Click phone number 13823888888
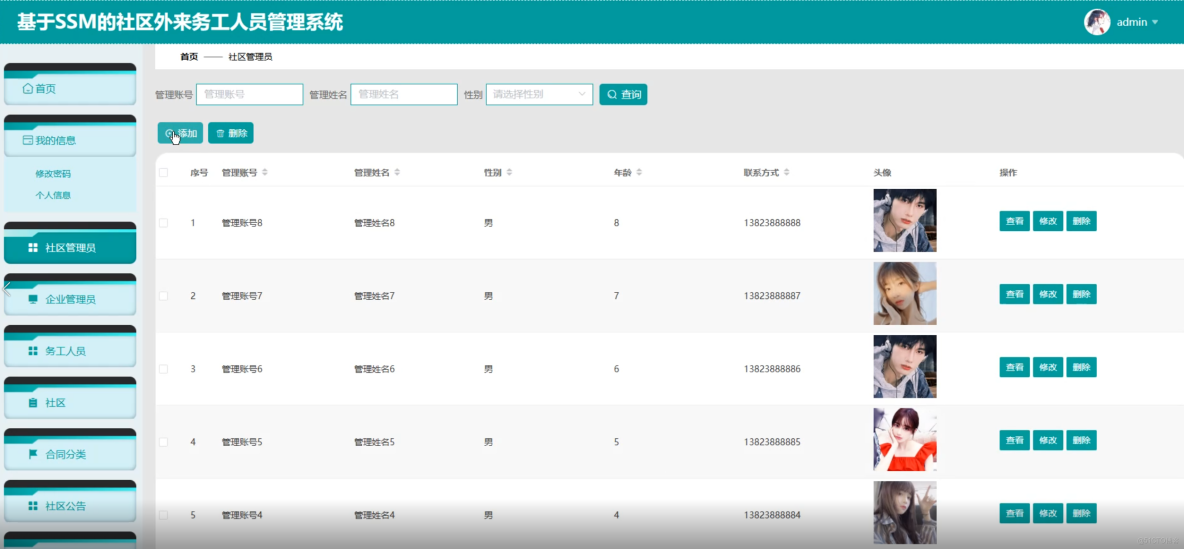1184x549 pixels. (772, 223)
